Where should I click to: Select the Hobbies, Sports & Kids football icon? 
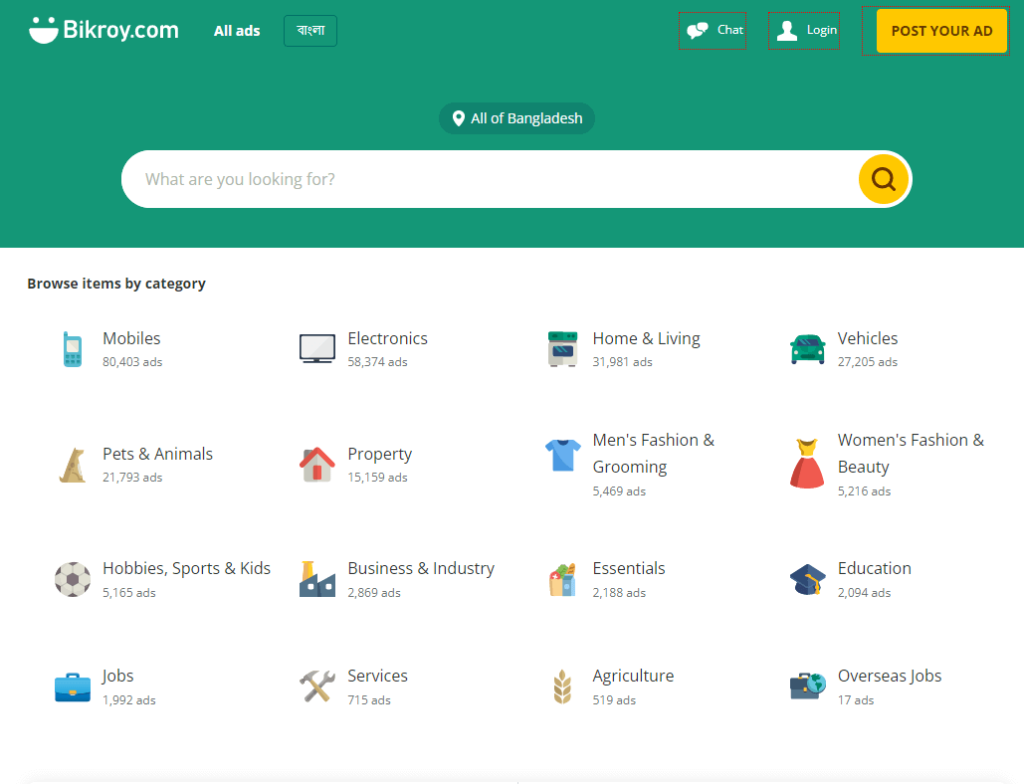click(x=71, y=579)
